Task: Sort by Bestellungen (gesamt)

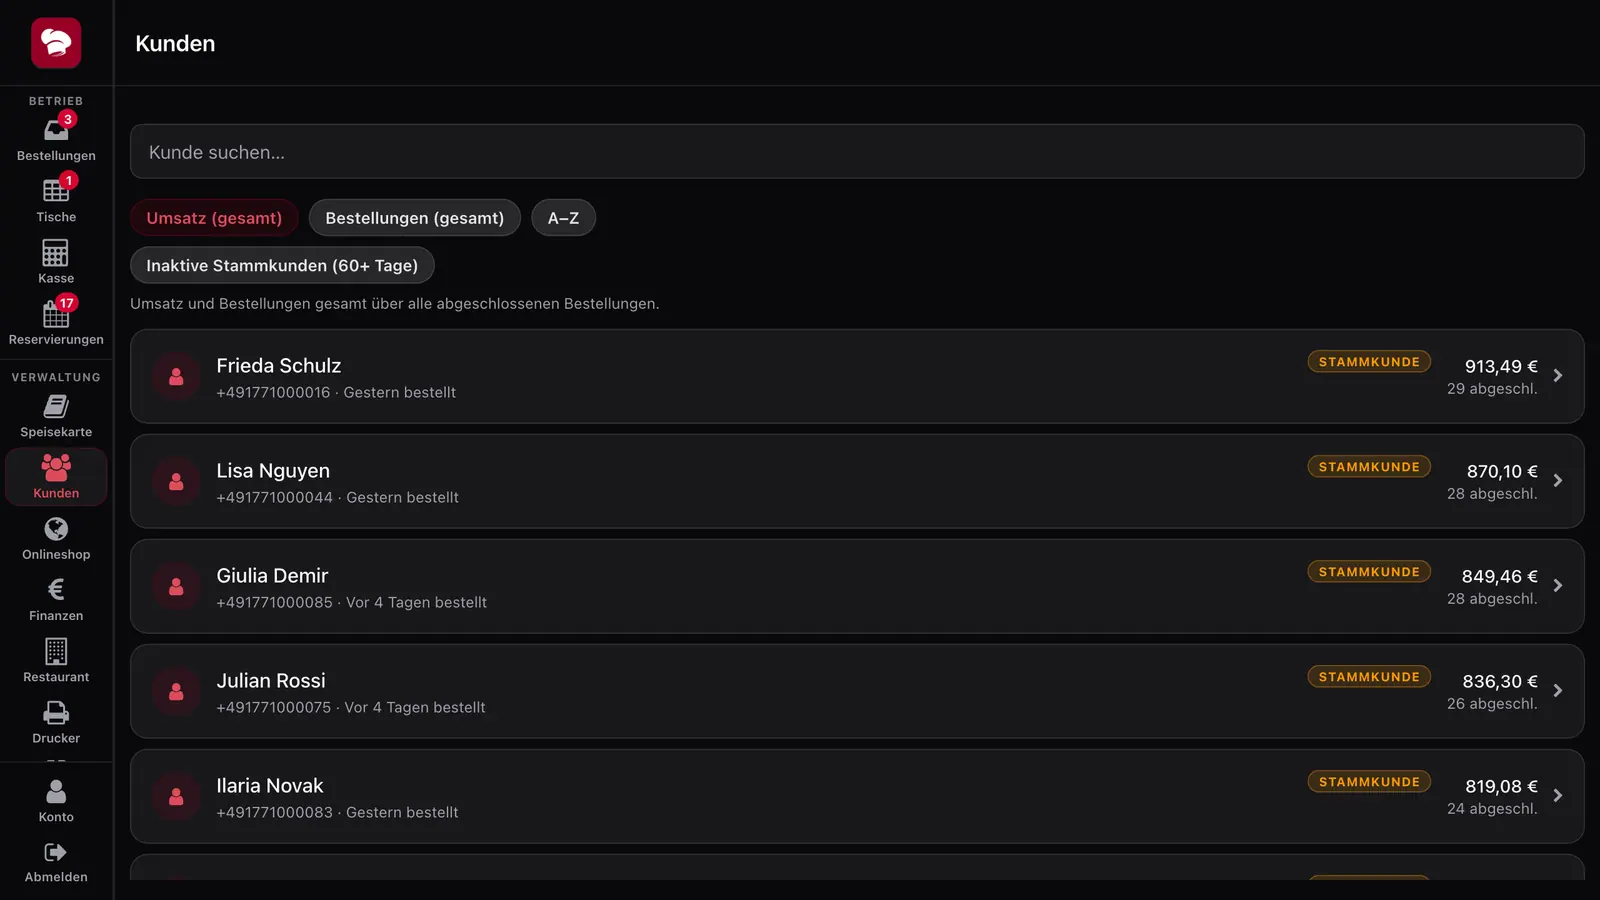Action: coord(415,218)
